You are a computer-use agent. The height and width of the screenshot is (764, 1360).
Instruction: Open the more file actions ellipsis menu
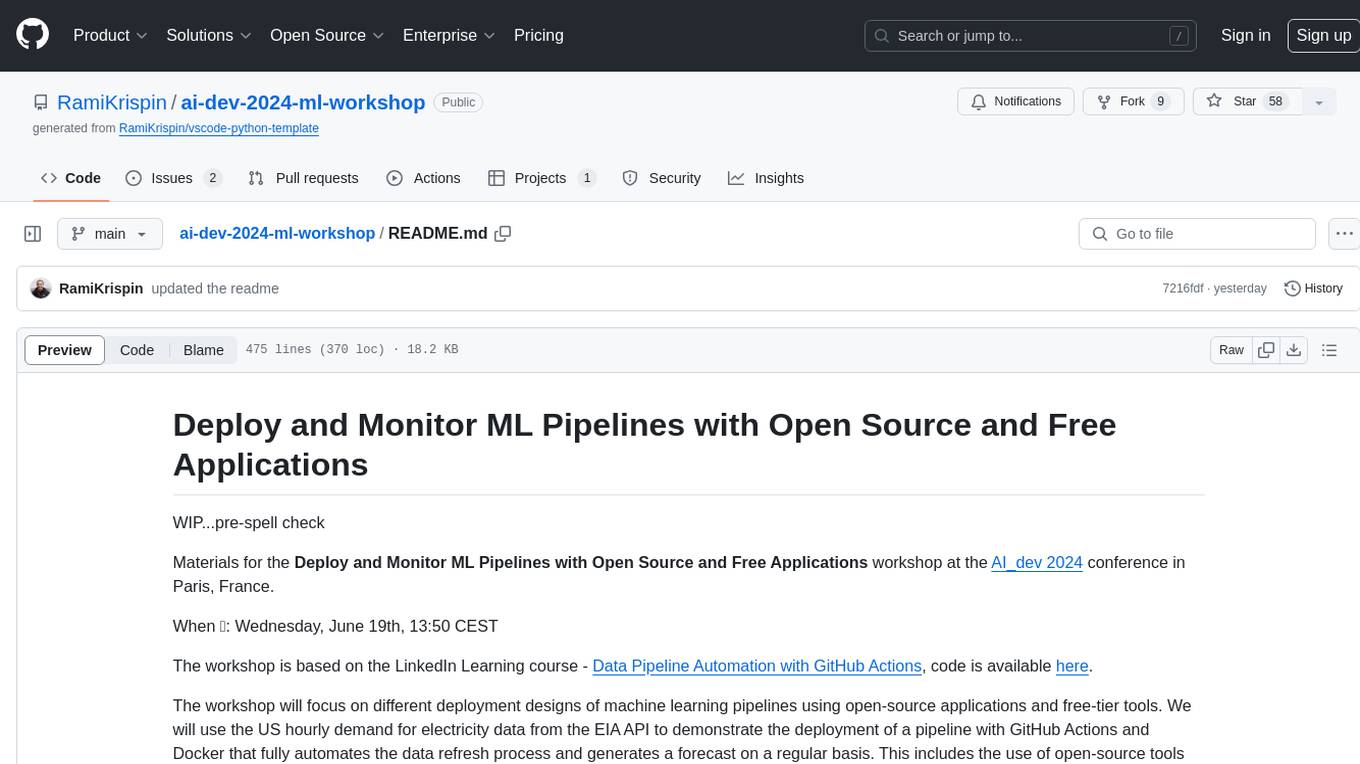point(1344,234)
